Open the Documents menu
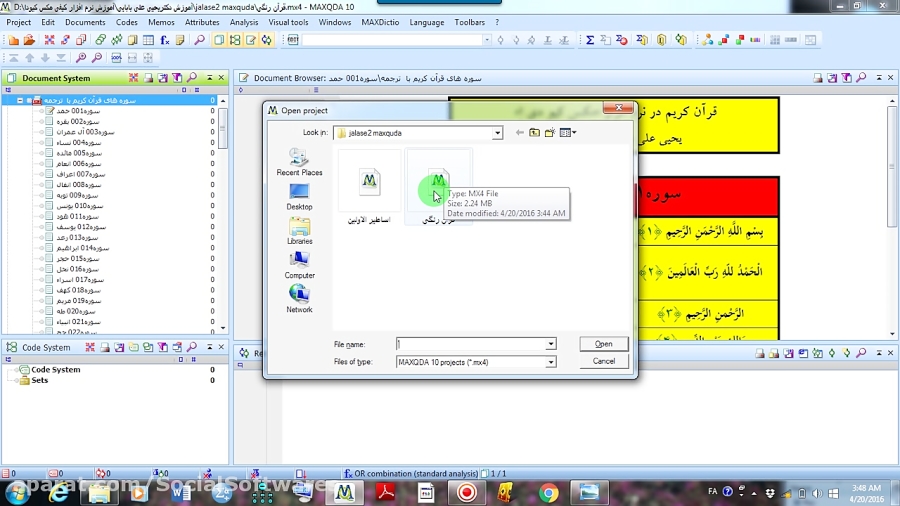The height and width of the screenshot is (506, 900). 85,22
